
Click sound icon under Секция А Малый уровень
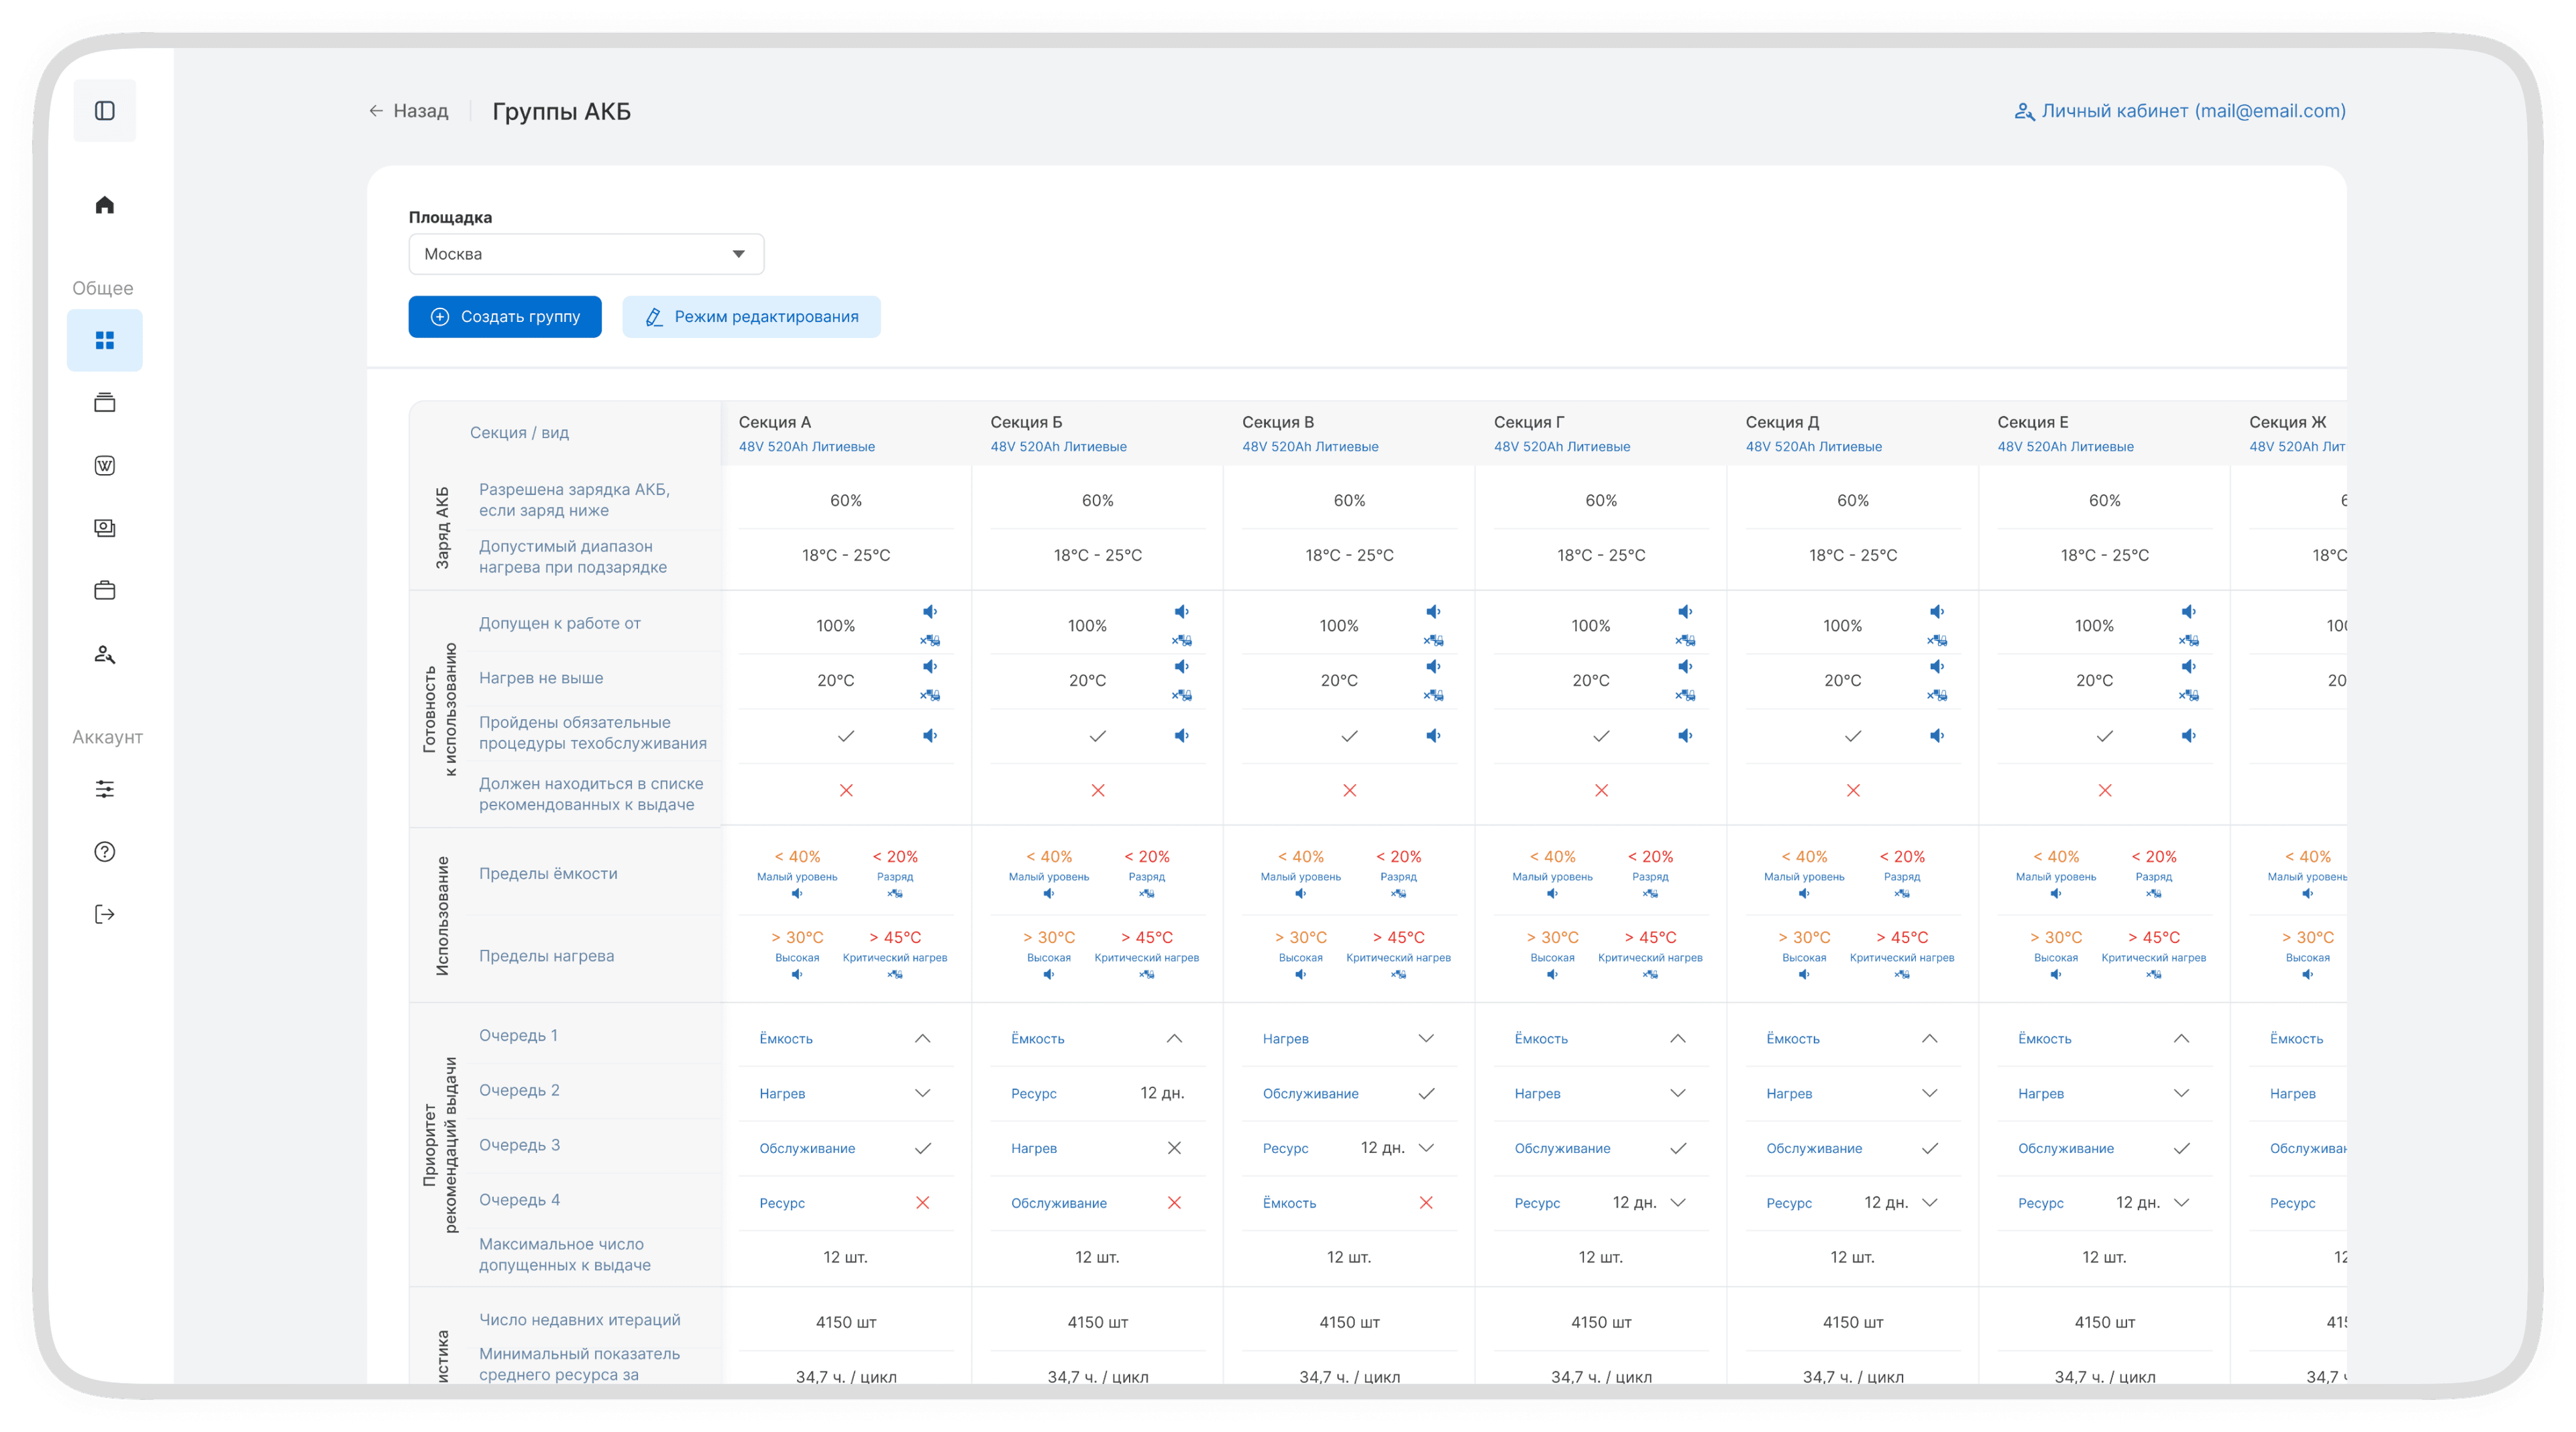(x=797, y=894)
